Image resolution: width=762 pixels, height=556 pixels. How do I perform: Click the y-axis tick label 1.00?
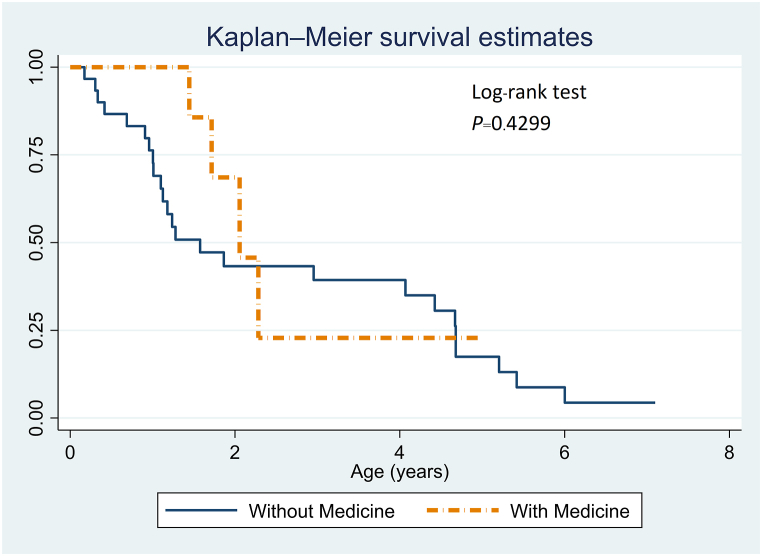[x=36, y=67]
